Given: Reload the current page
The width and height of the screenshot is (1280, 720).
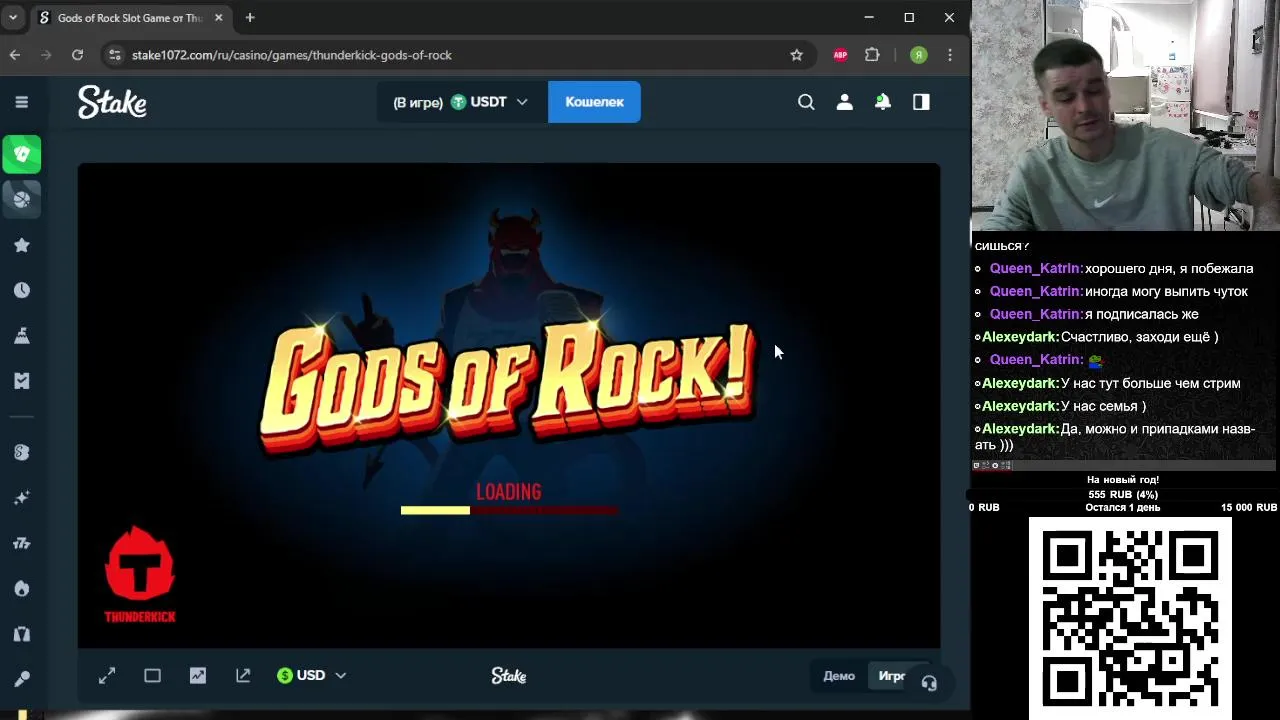Looking at the screenshot, I should [x=77, y=55].
